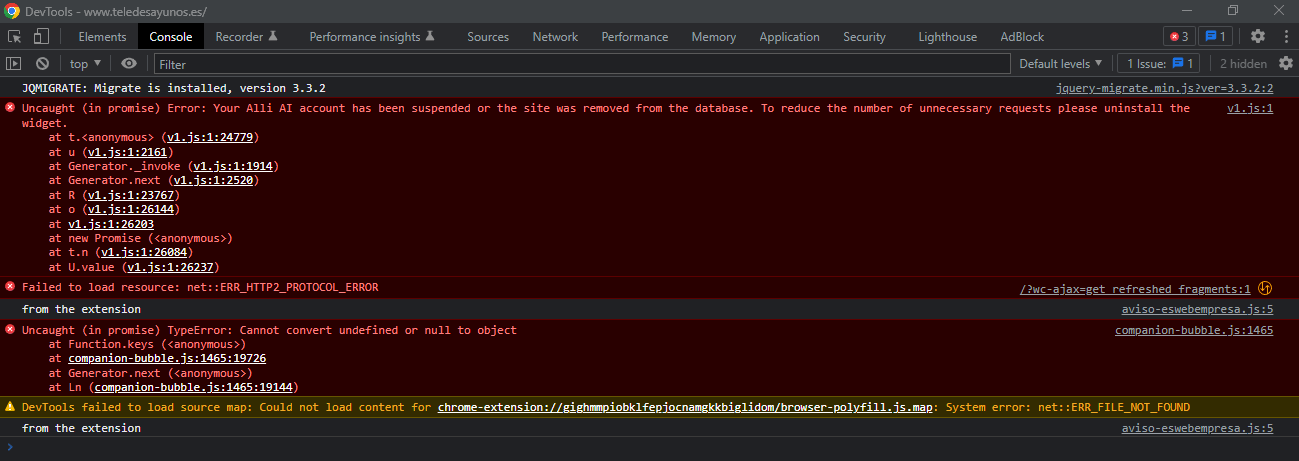The height and width of the screenshot is (461, 1299).
Task: Open the /?wc-ajax=get_refreshed_fragments:1 link
Action: pyautogui.click(x=1135, y=288)
